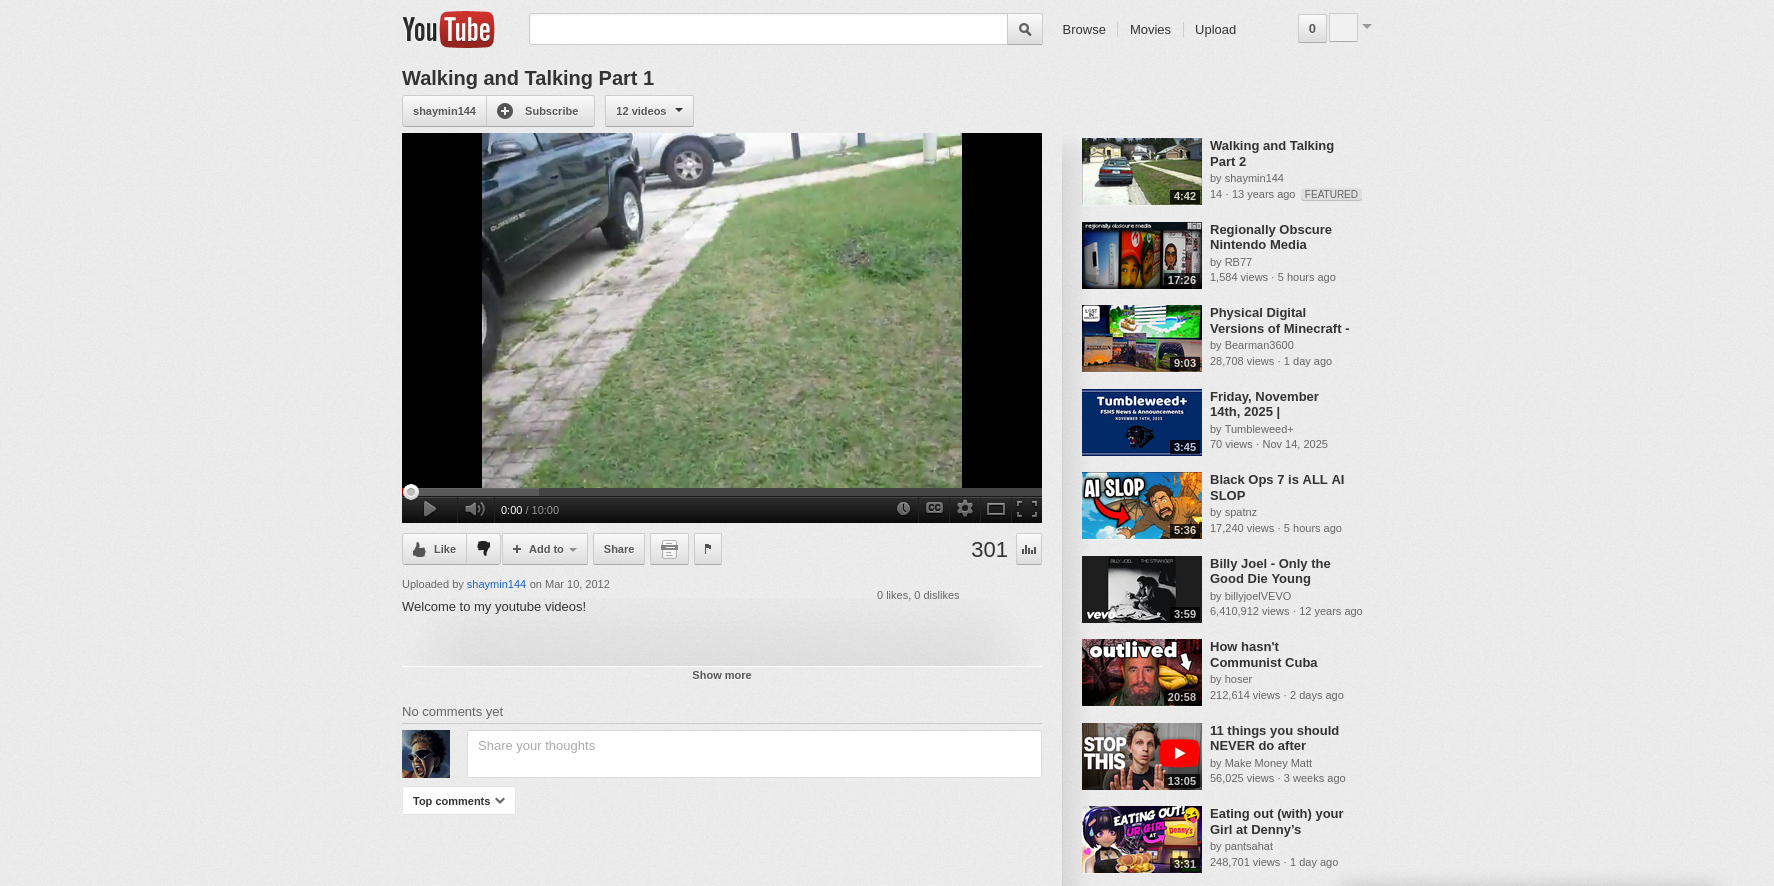Click the Watch Later clock icon
This screenshot has width=1774, height=886.
coord(903,509)
